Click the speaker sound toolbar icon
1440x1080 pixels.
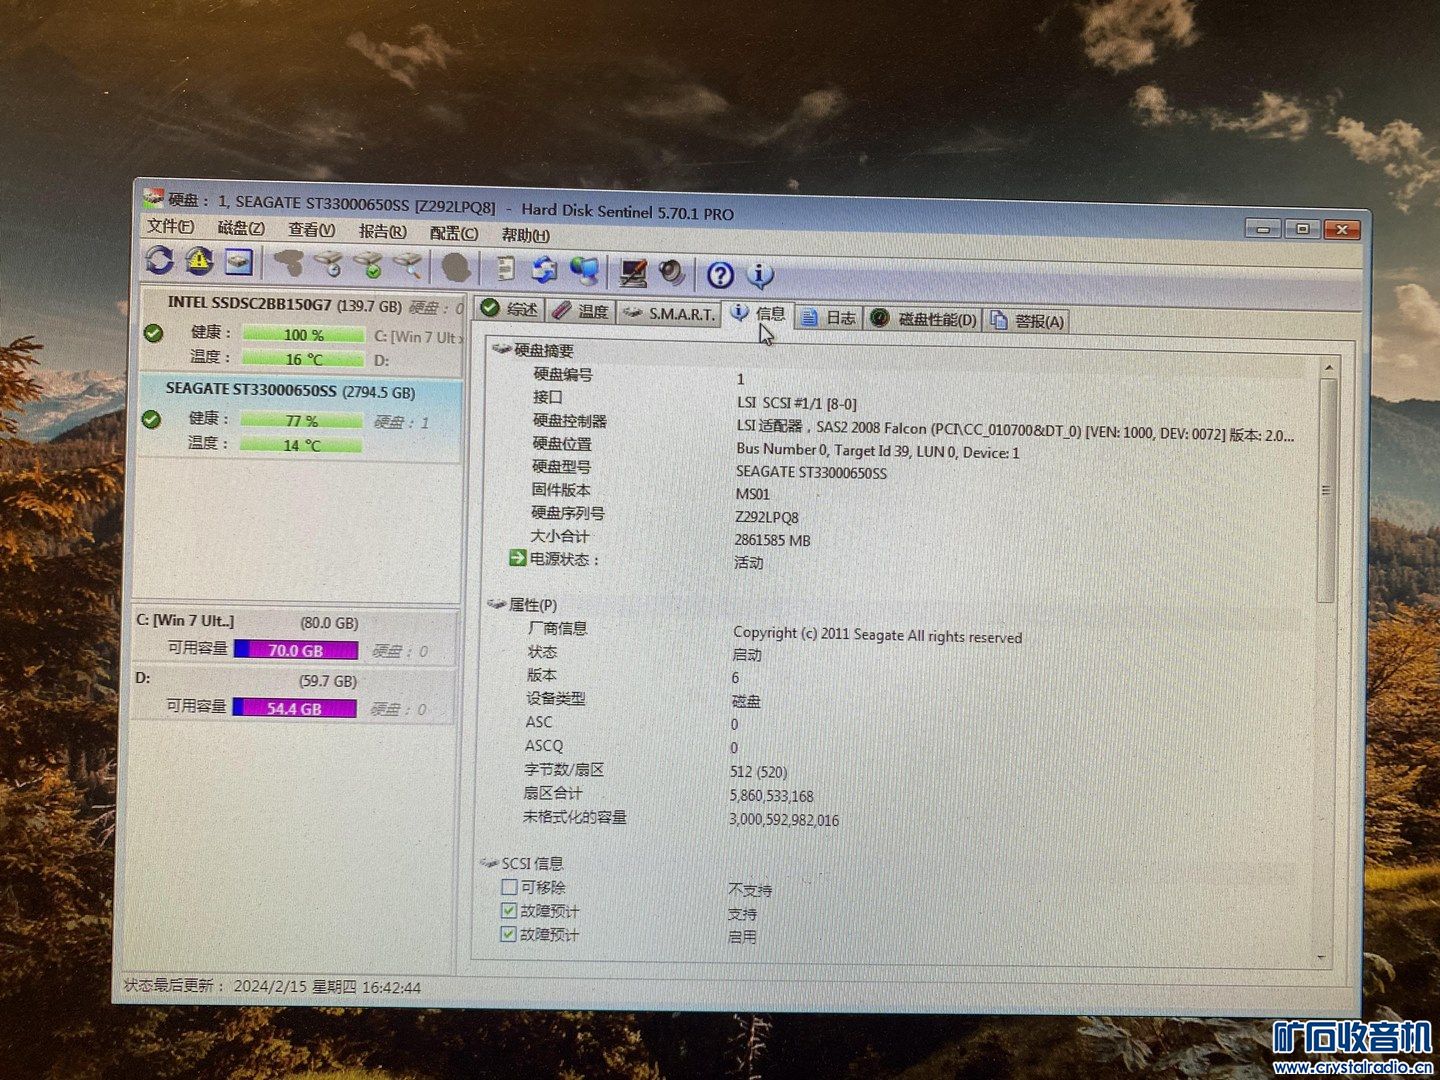tap(671, 272)
